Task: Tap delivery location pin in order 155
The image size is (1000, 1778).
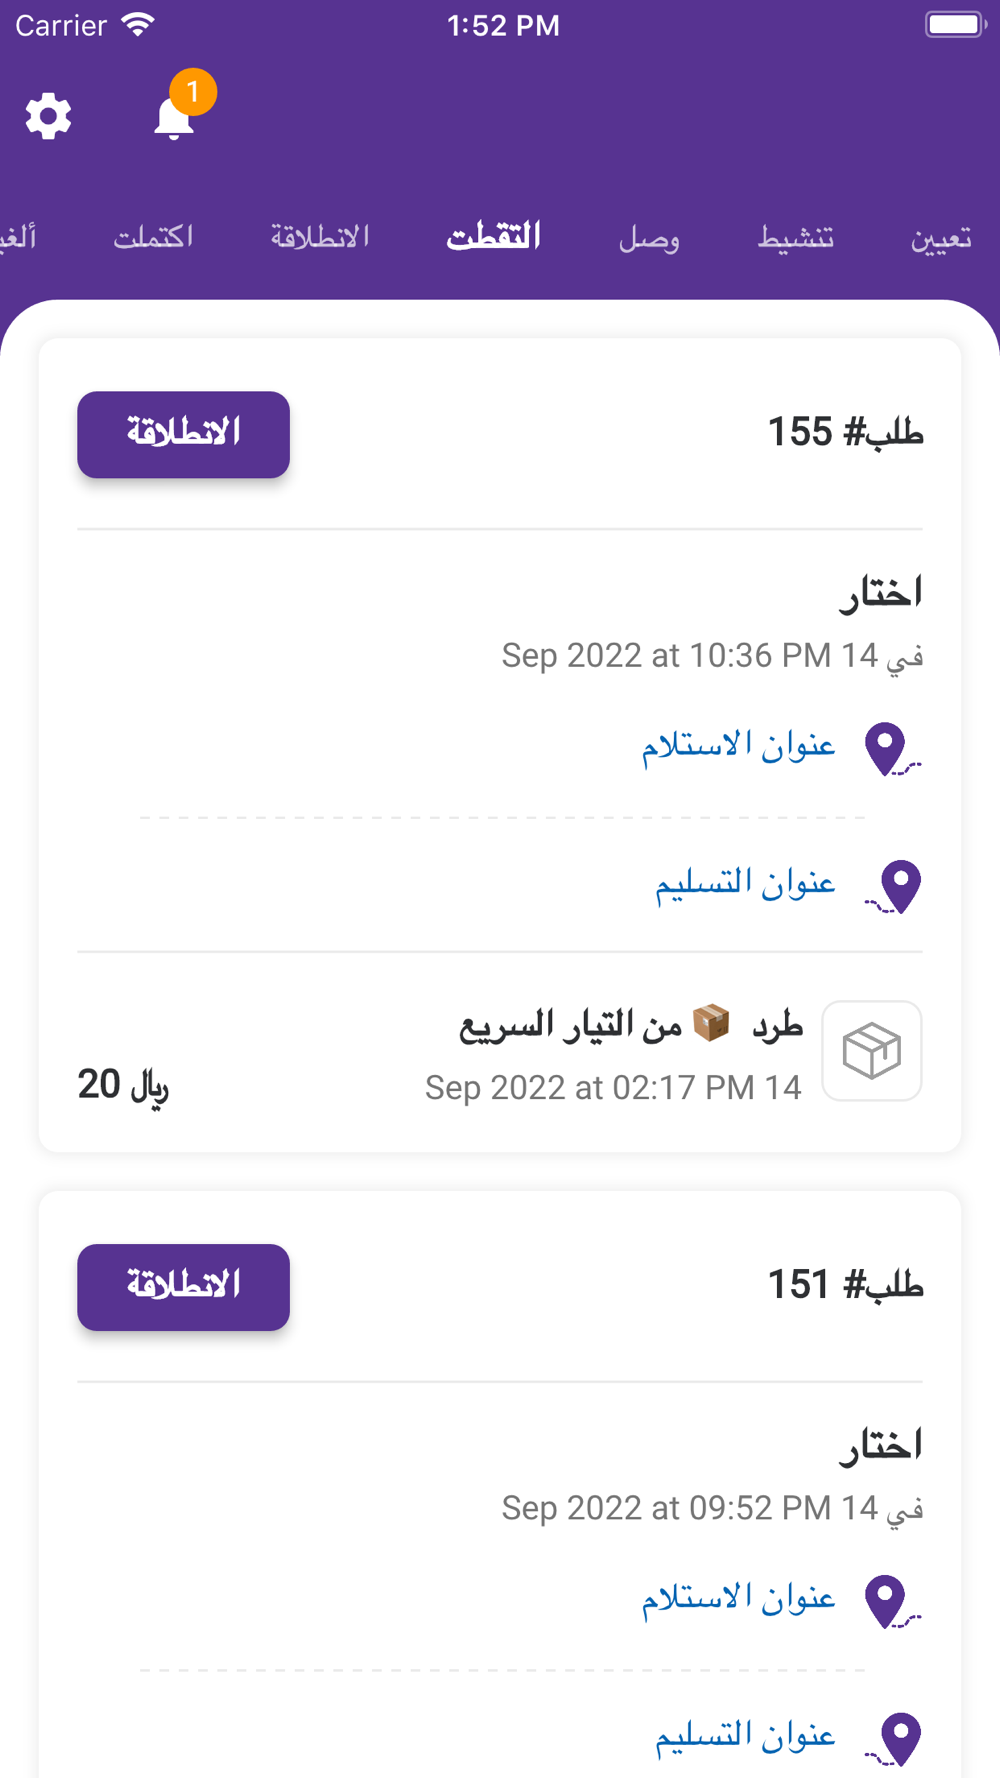Action: coord(898,886)
